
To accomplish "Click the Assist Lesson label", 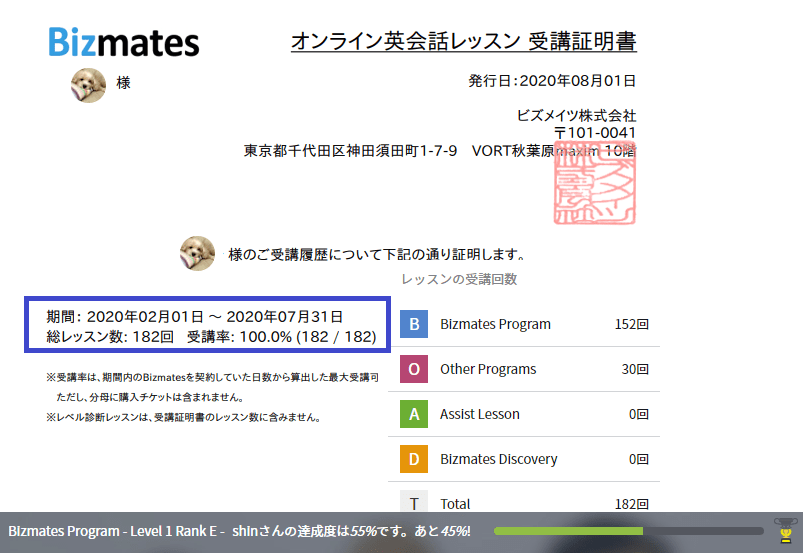I will [479, 414].
